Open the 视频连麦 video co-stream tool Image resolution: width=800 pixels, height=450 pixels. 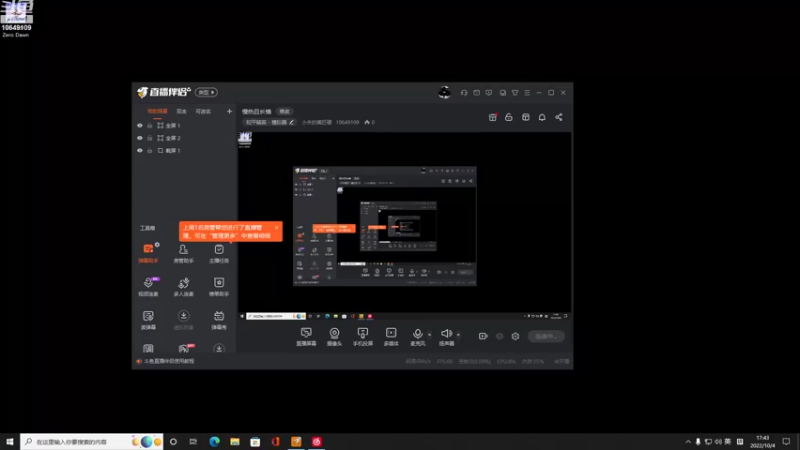148,287
